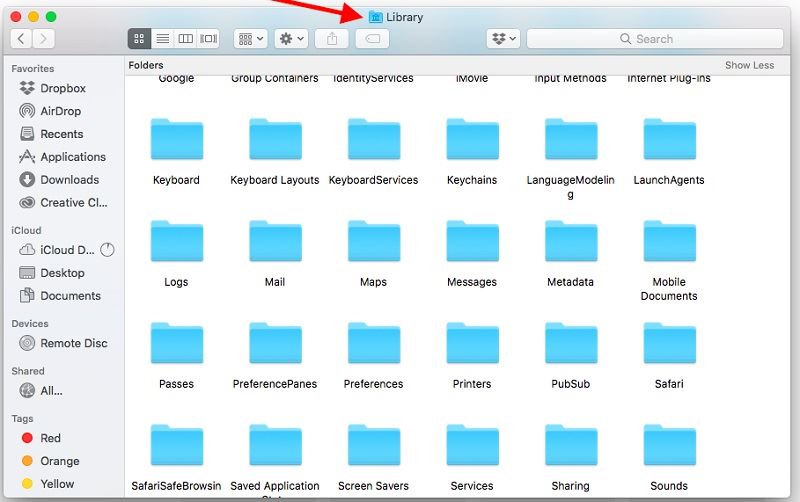Switch to list view
800x502 pixels.
click(163, 39)
